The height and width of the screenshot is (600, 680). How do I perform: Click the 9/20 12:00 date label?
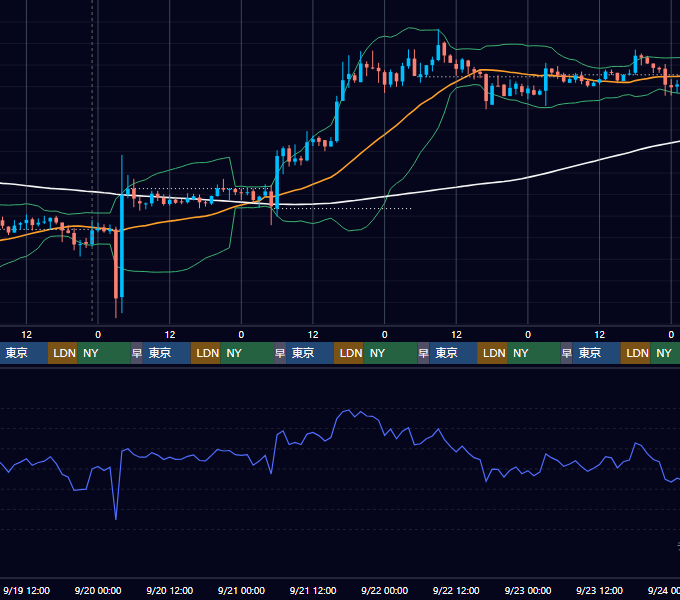(170, 590)
